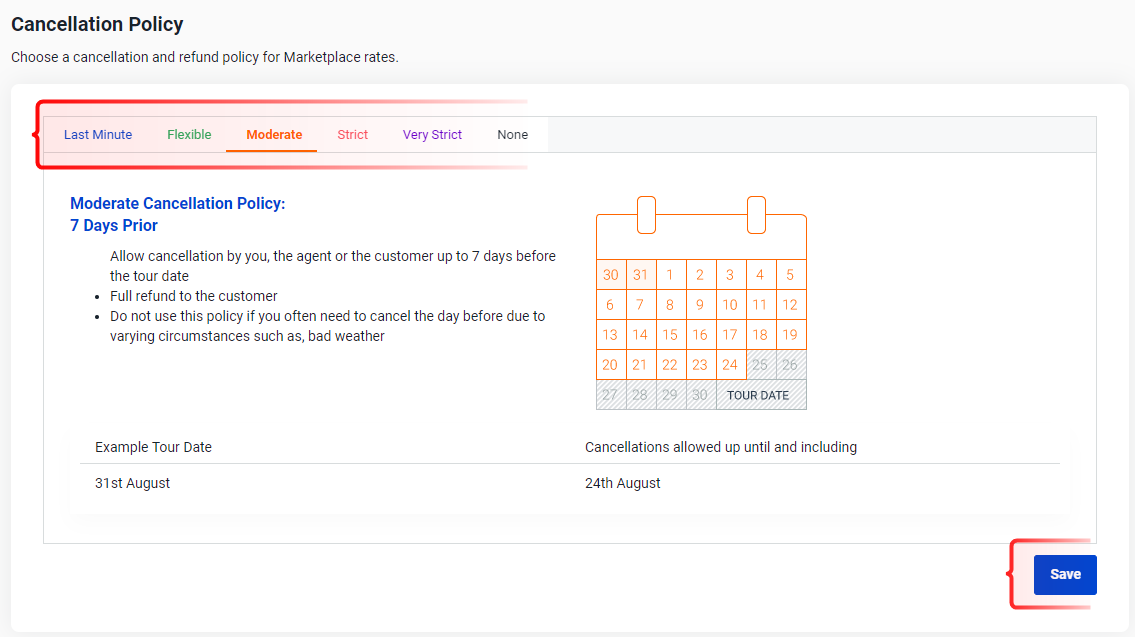
Task: Click the 31st August example tour date
Action: pos(132,483)
